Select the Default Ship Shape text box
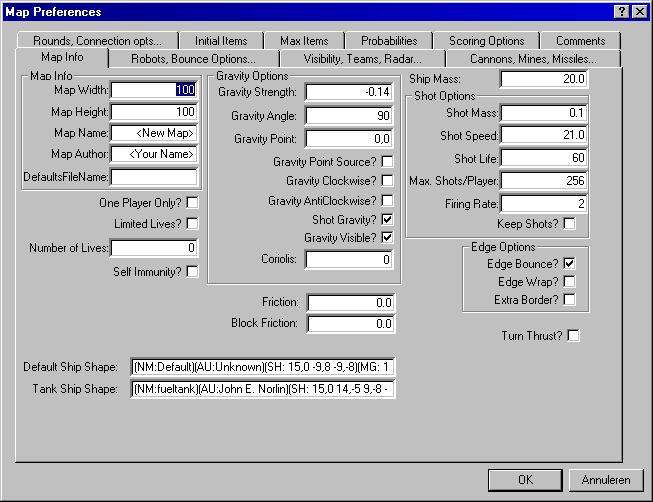Screen dimensions: 653x502 [264, 367]
